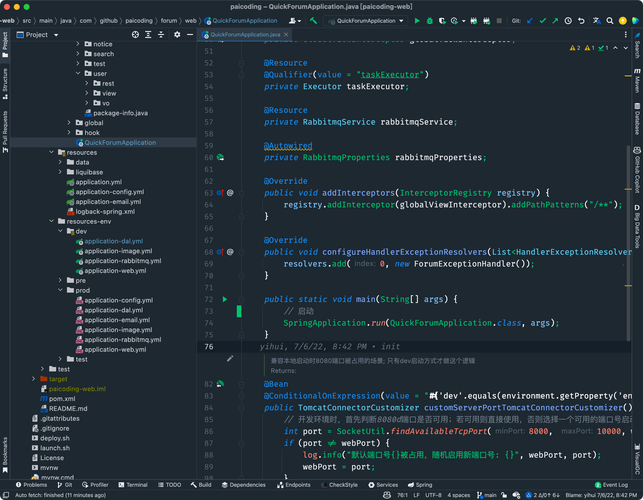The width and height of the screenshot is (643, 500).
Task: Open the Terminal tool window tab
Action: click(x=132, y=485)
